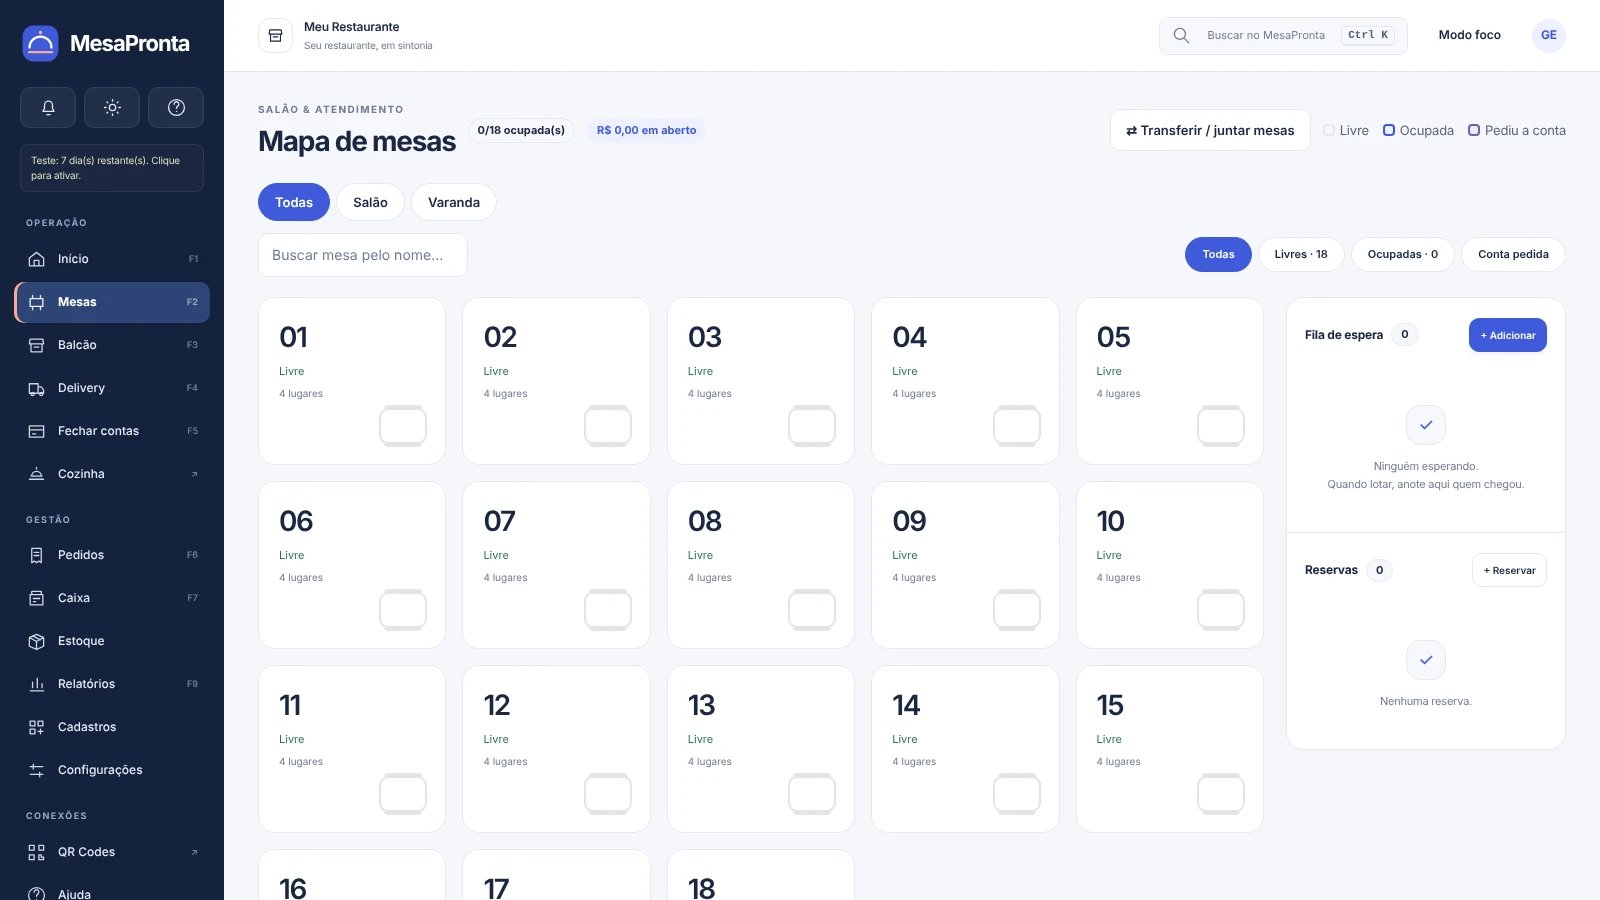The width and height of the screenshot is (1600, 900).
Task: Filter by Conta pedida
Action: pos(1513,254)
